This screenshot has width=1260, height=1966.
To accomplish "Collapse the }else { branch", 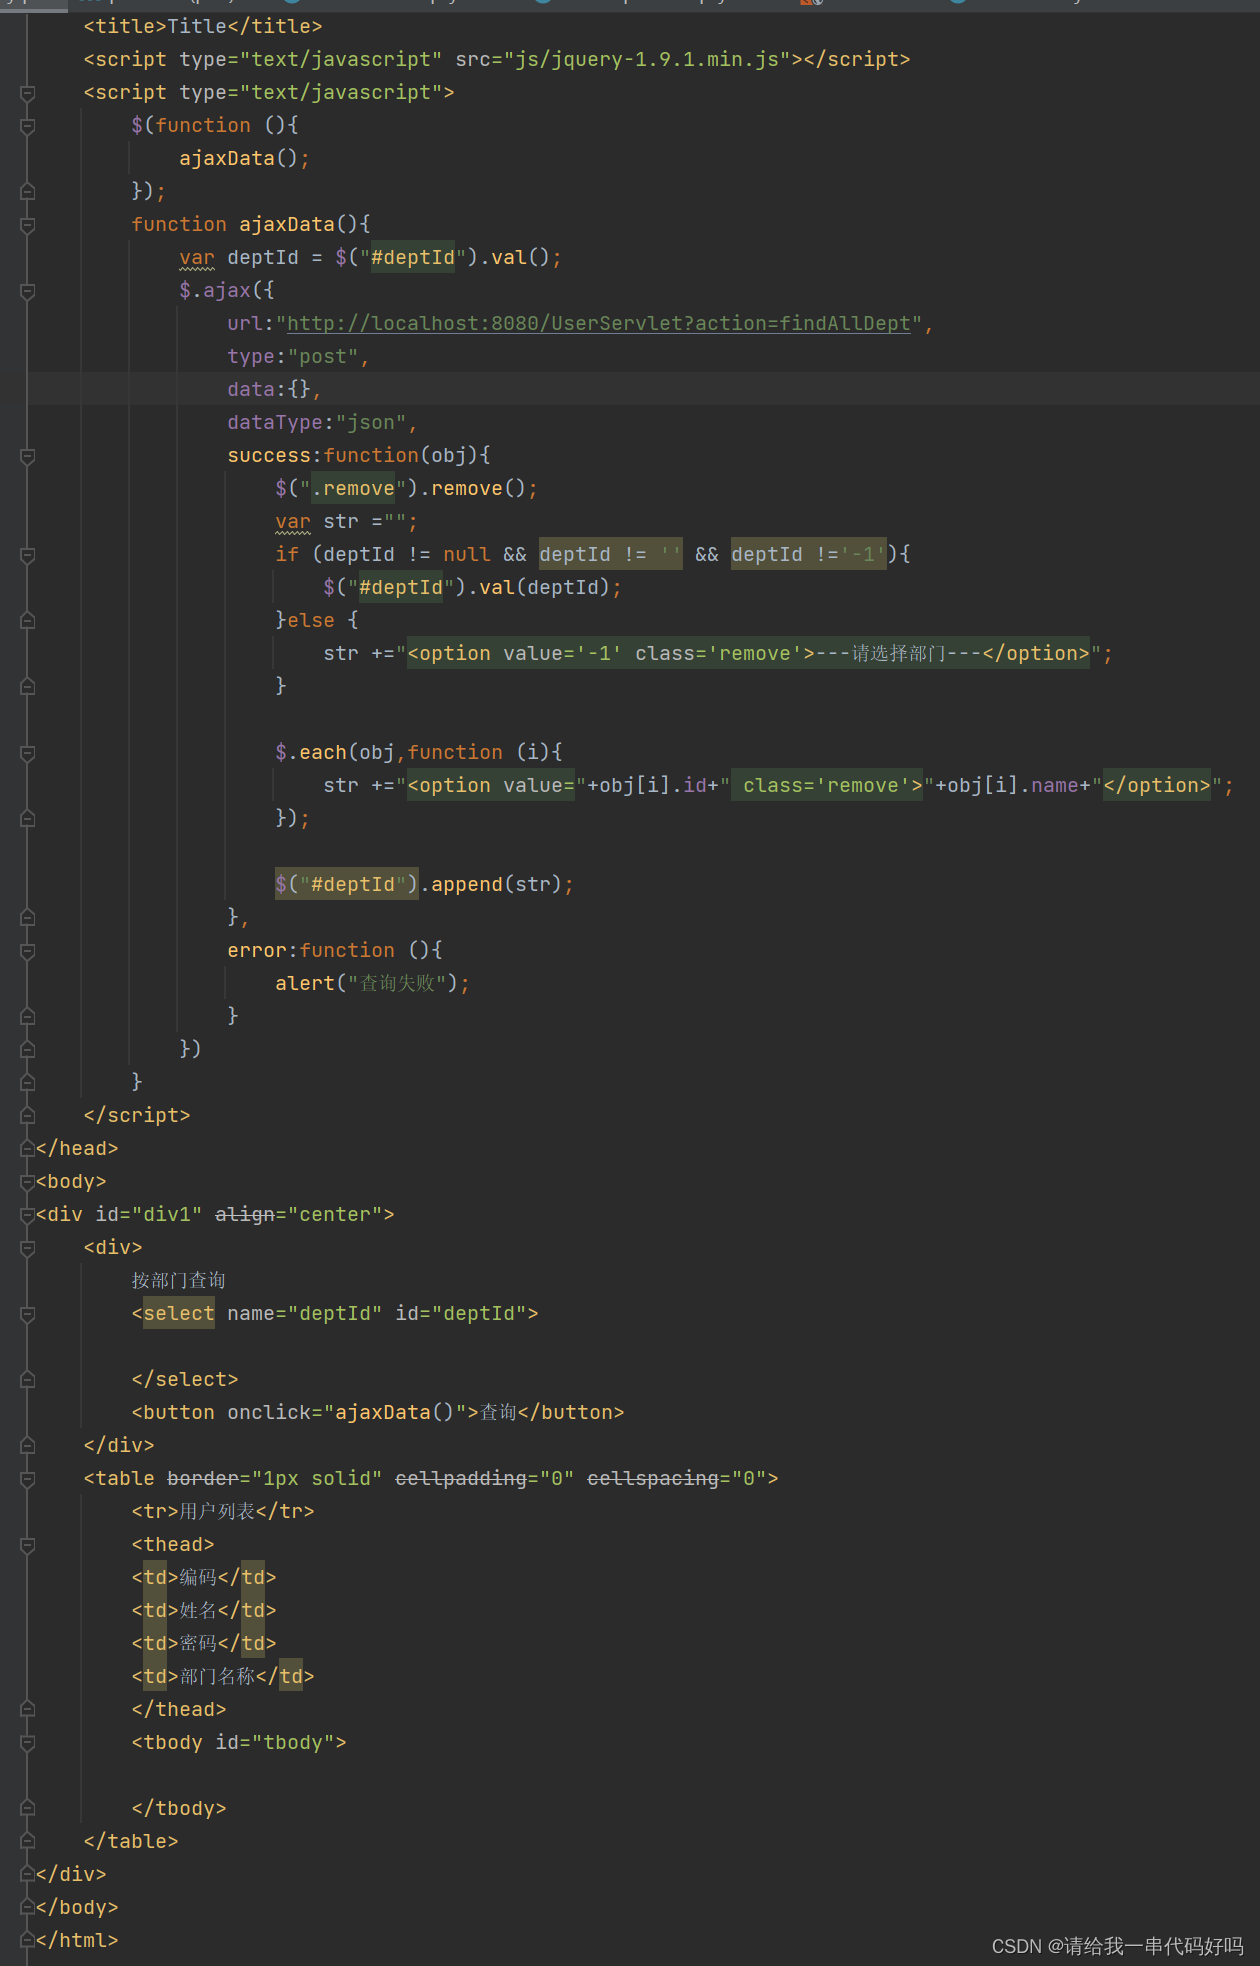I will tap(28, 621).
